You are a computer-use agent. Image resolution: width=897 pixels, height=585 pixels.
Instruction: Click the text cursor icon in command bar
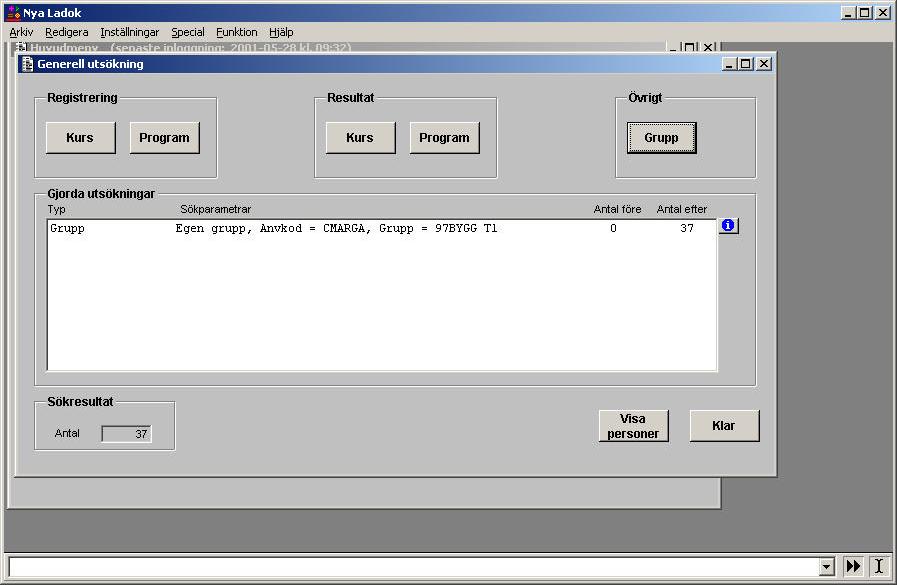click(x=879, y=567)
